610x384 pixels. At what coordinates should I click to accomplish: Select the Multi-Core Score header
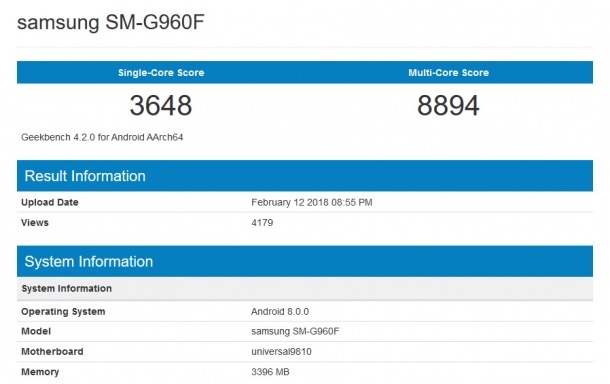click(x=449, y=73)
